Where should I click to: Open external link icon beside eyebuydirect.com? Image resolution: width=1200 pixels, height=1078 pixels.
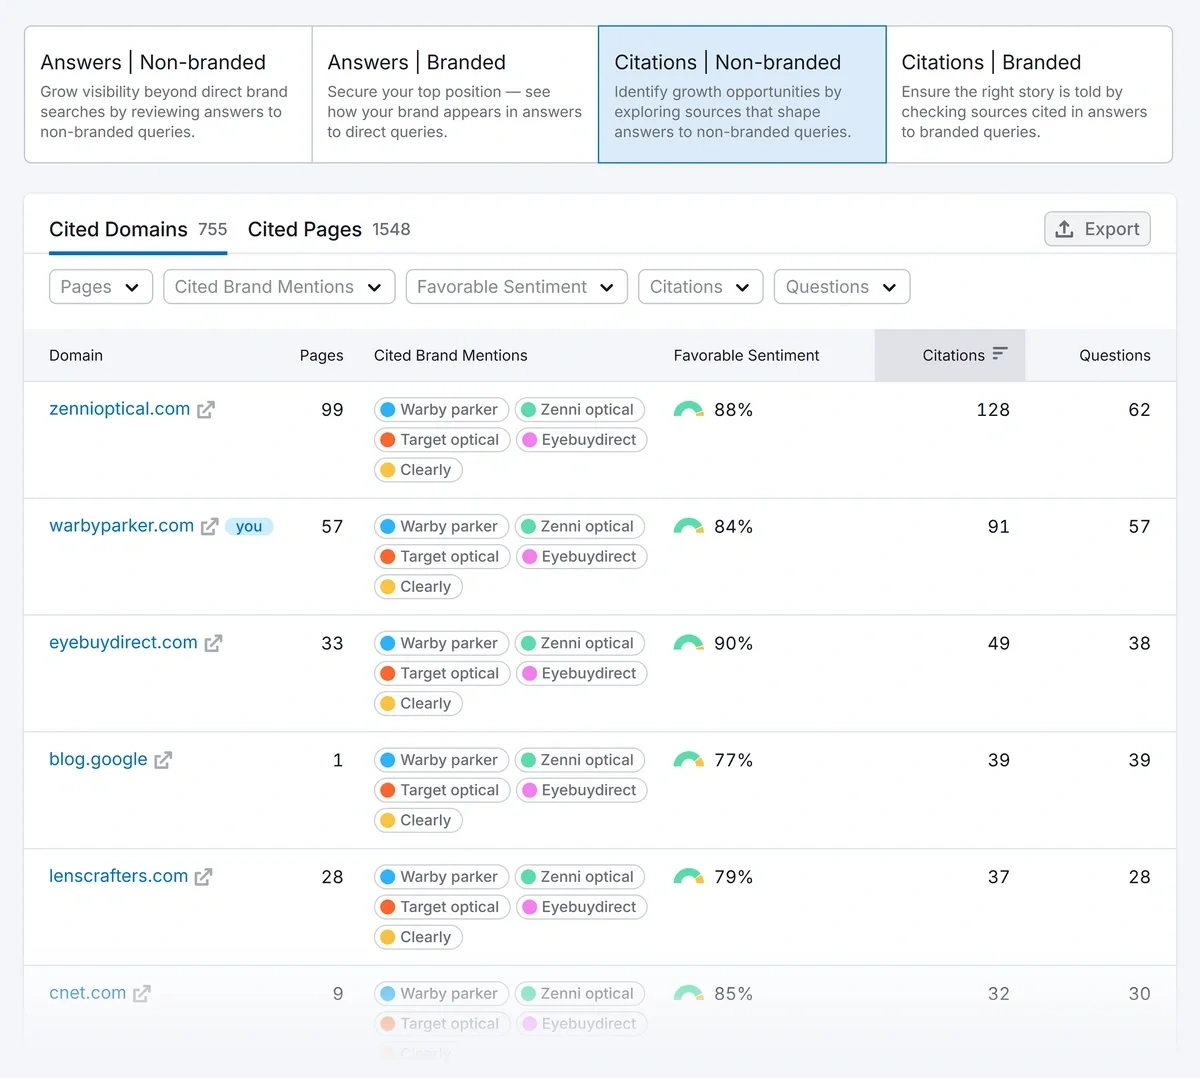click(213, 644)
